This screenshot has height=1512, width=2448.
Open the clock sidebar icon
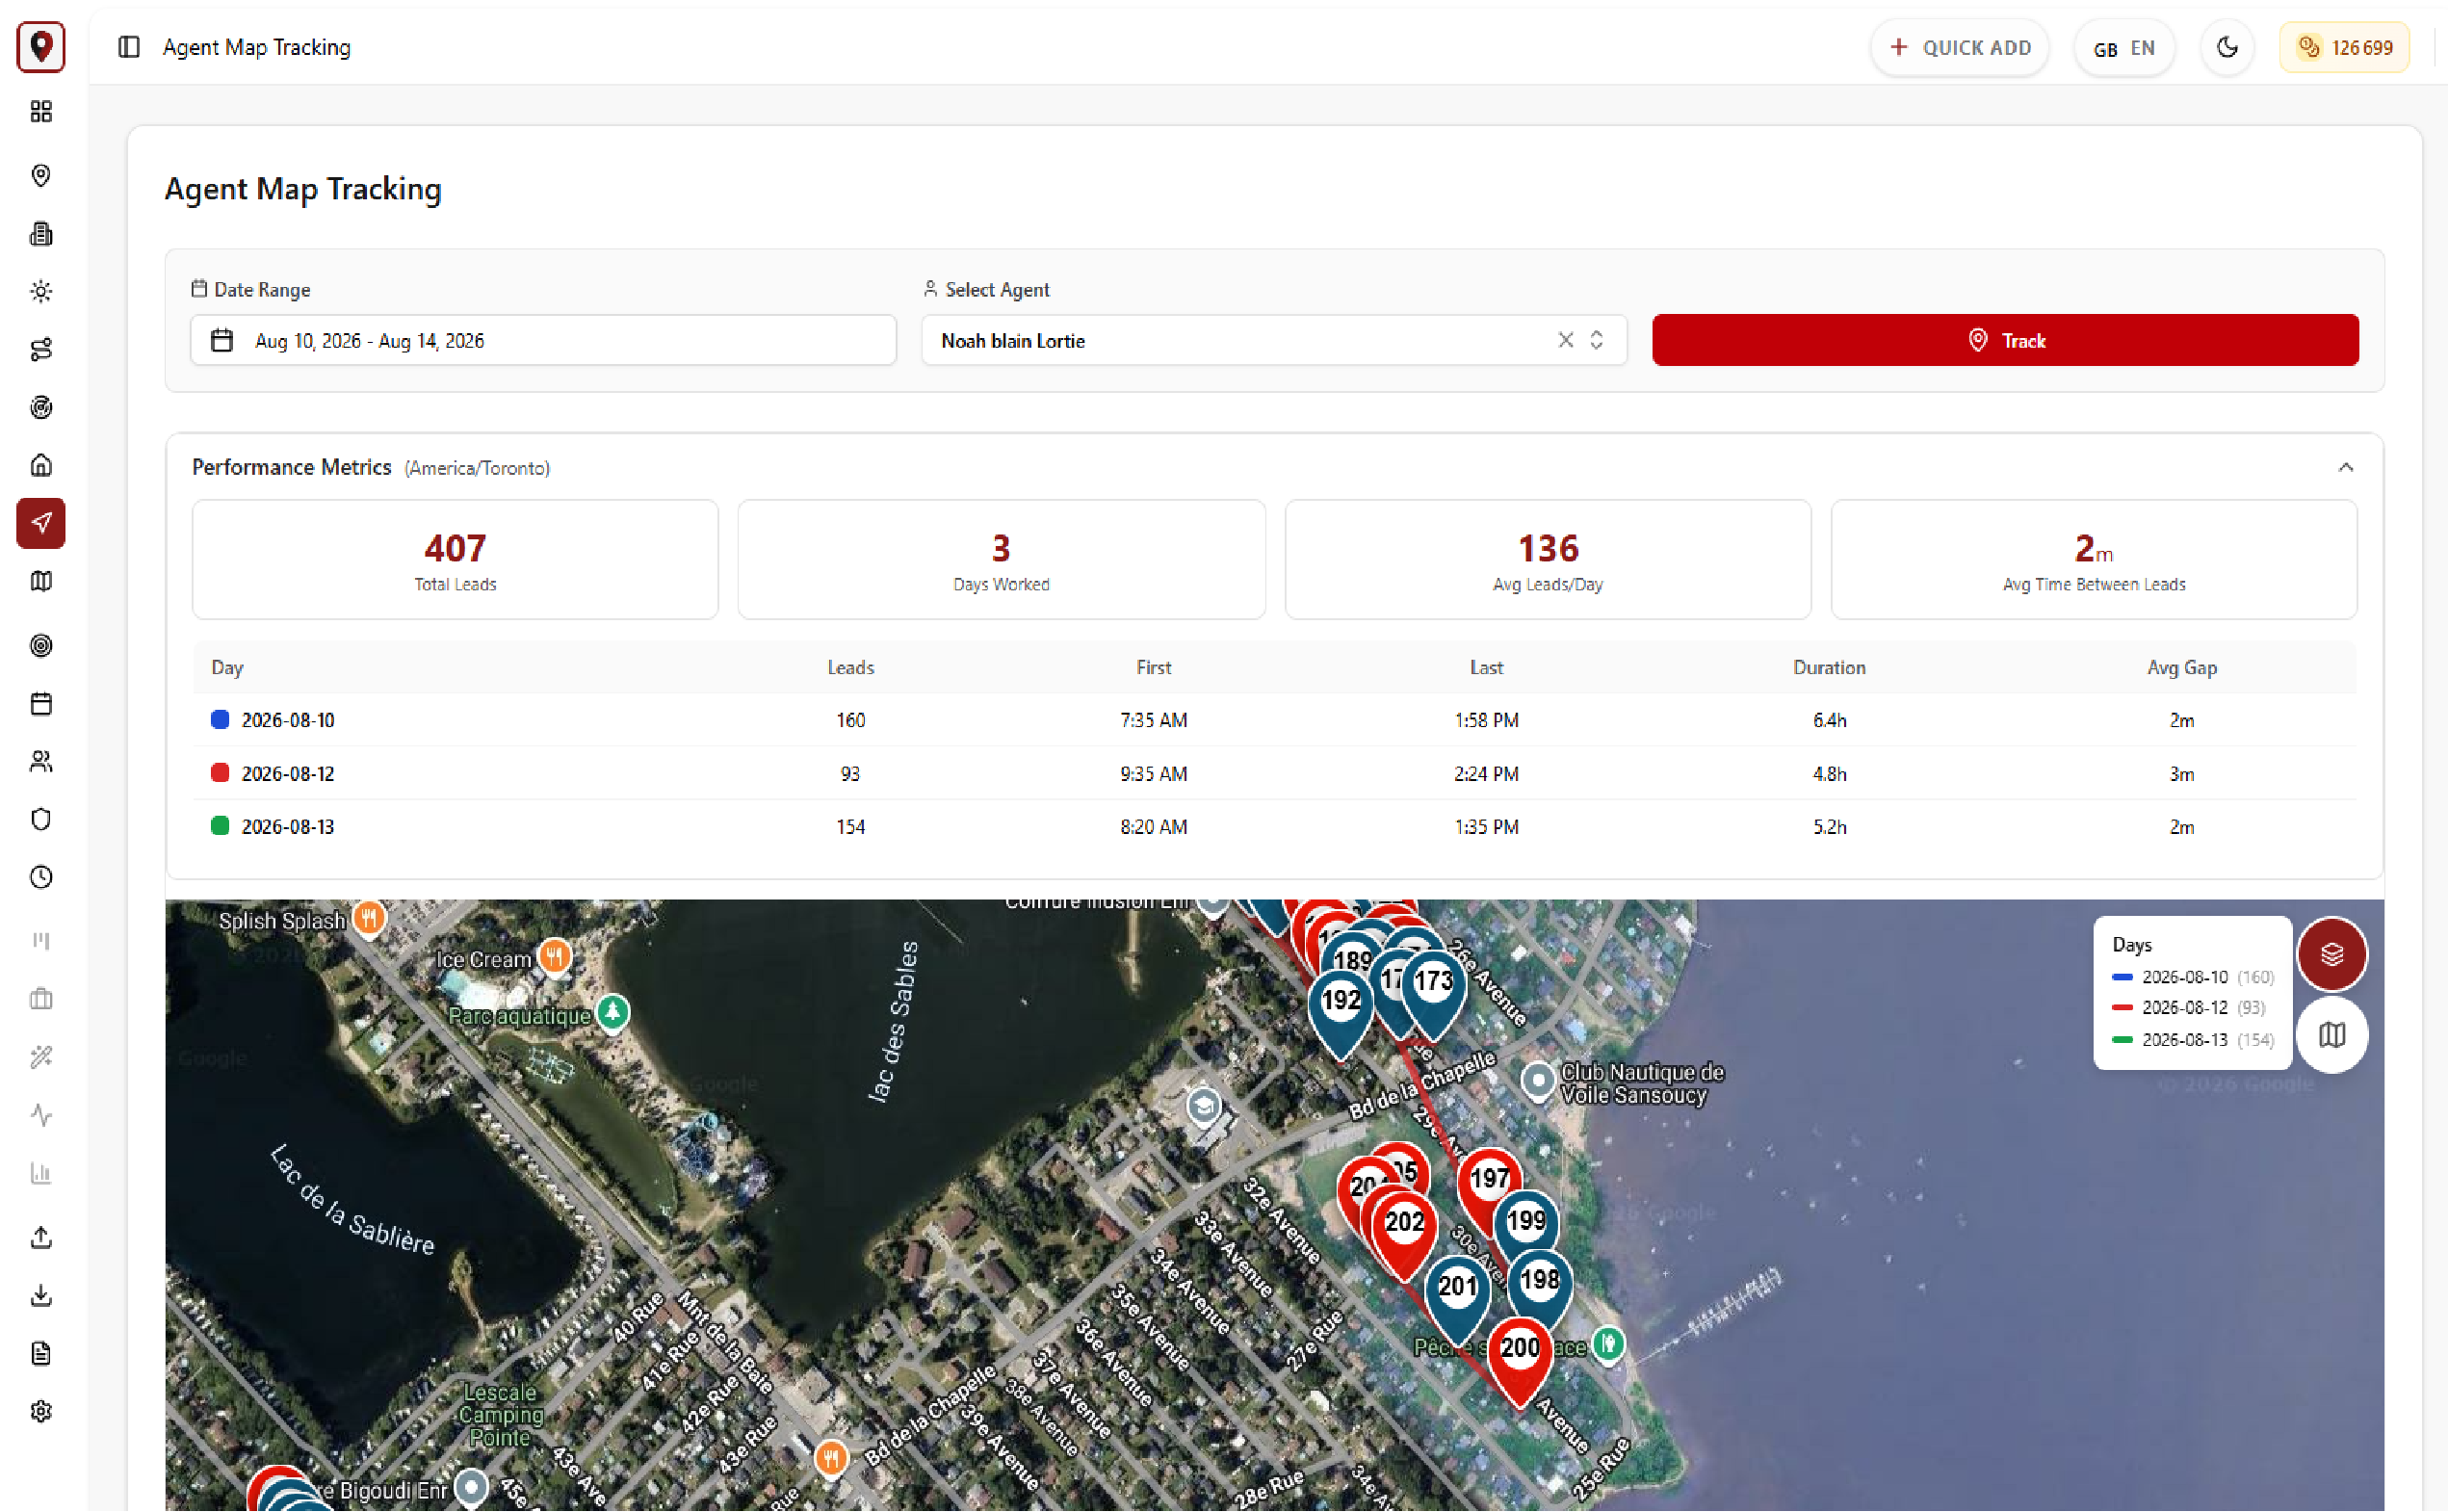click(x=41, y=878)
